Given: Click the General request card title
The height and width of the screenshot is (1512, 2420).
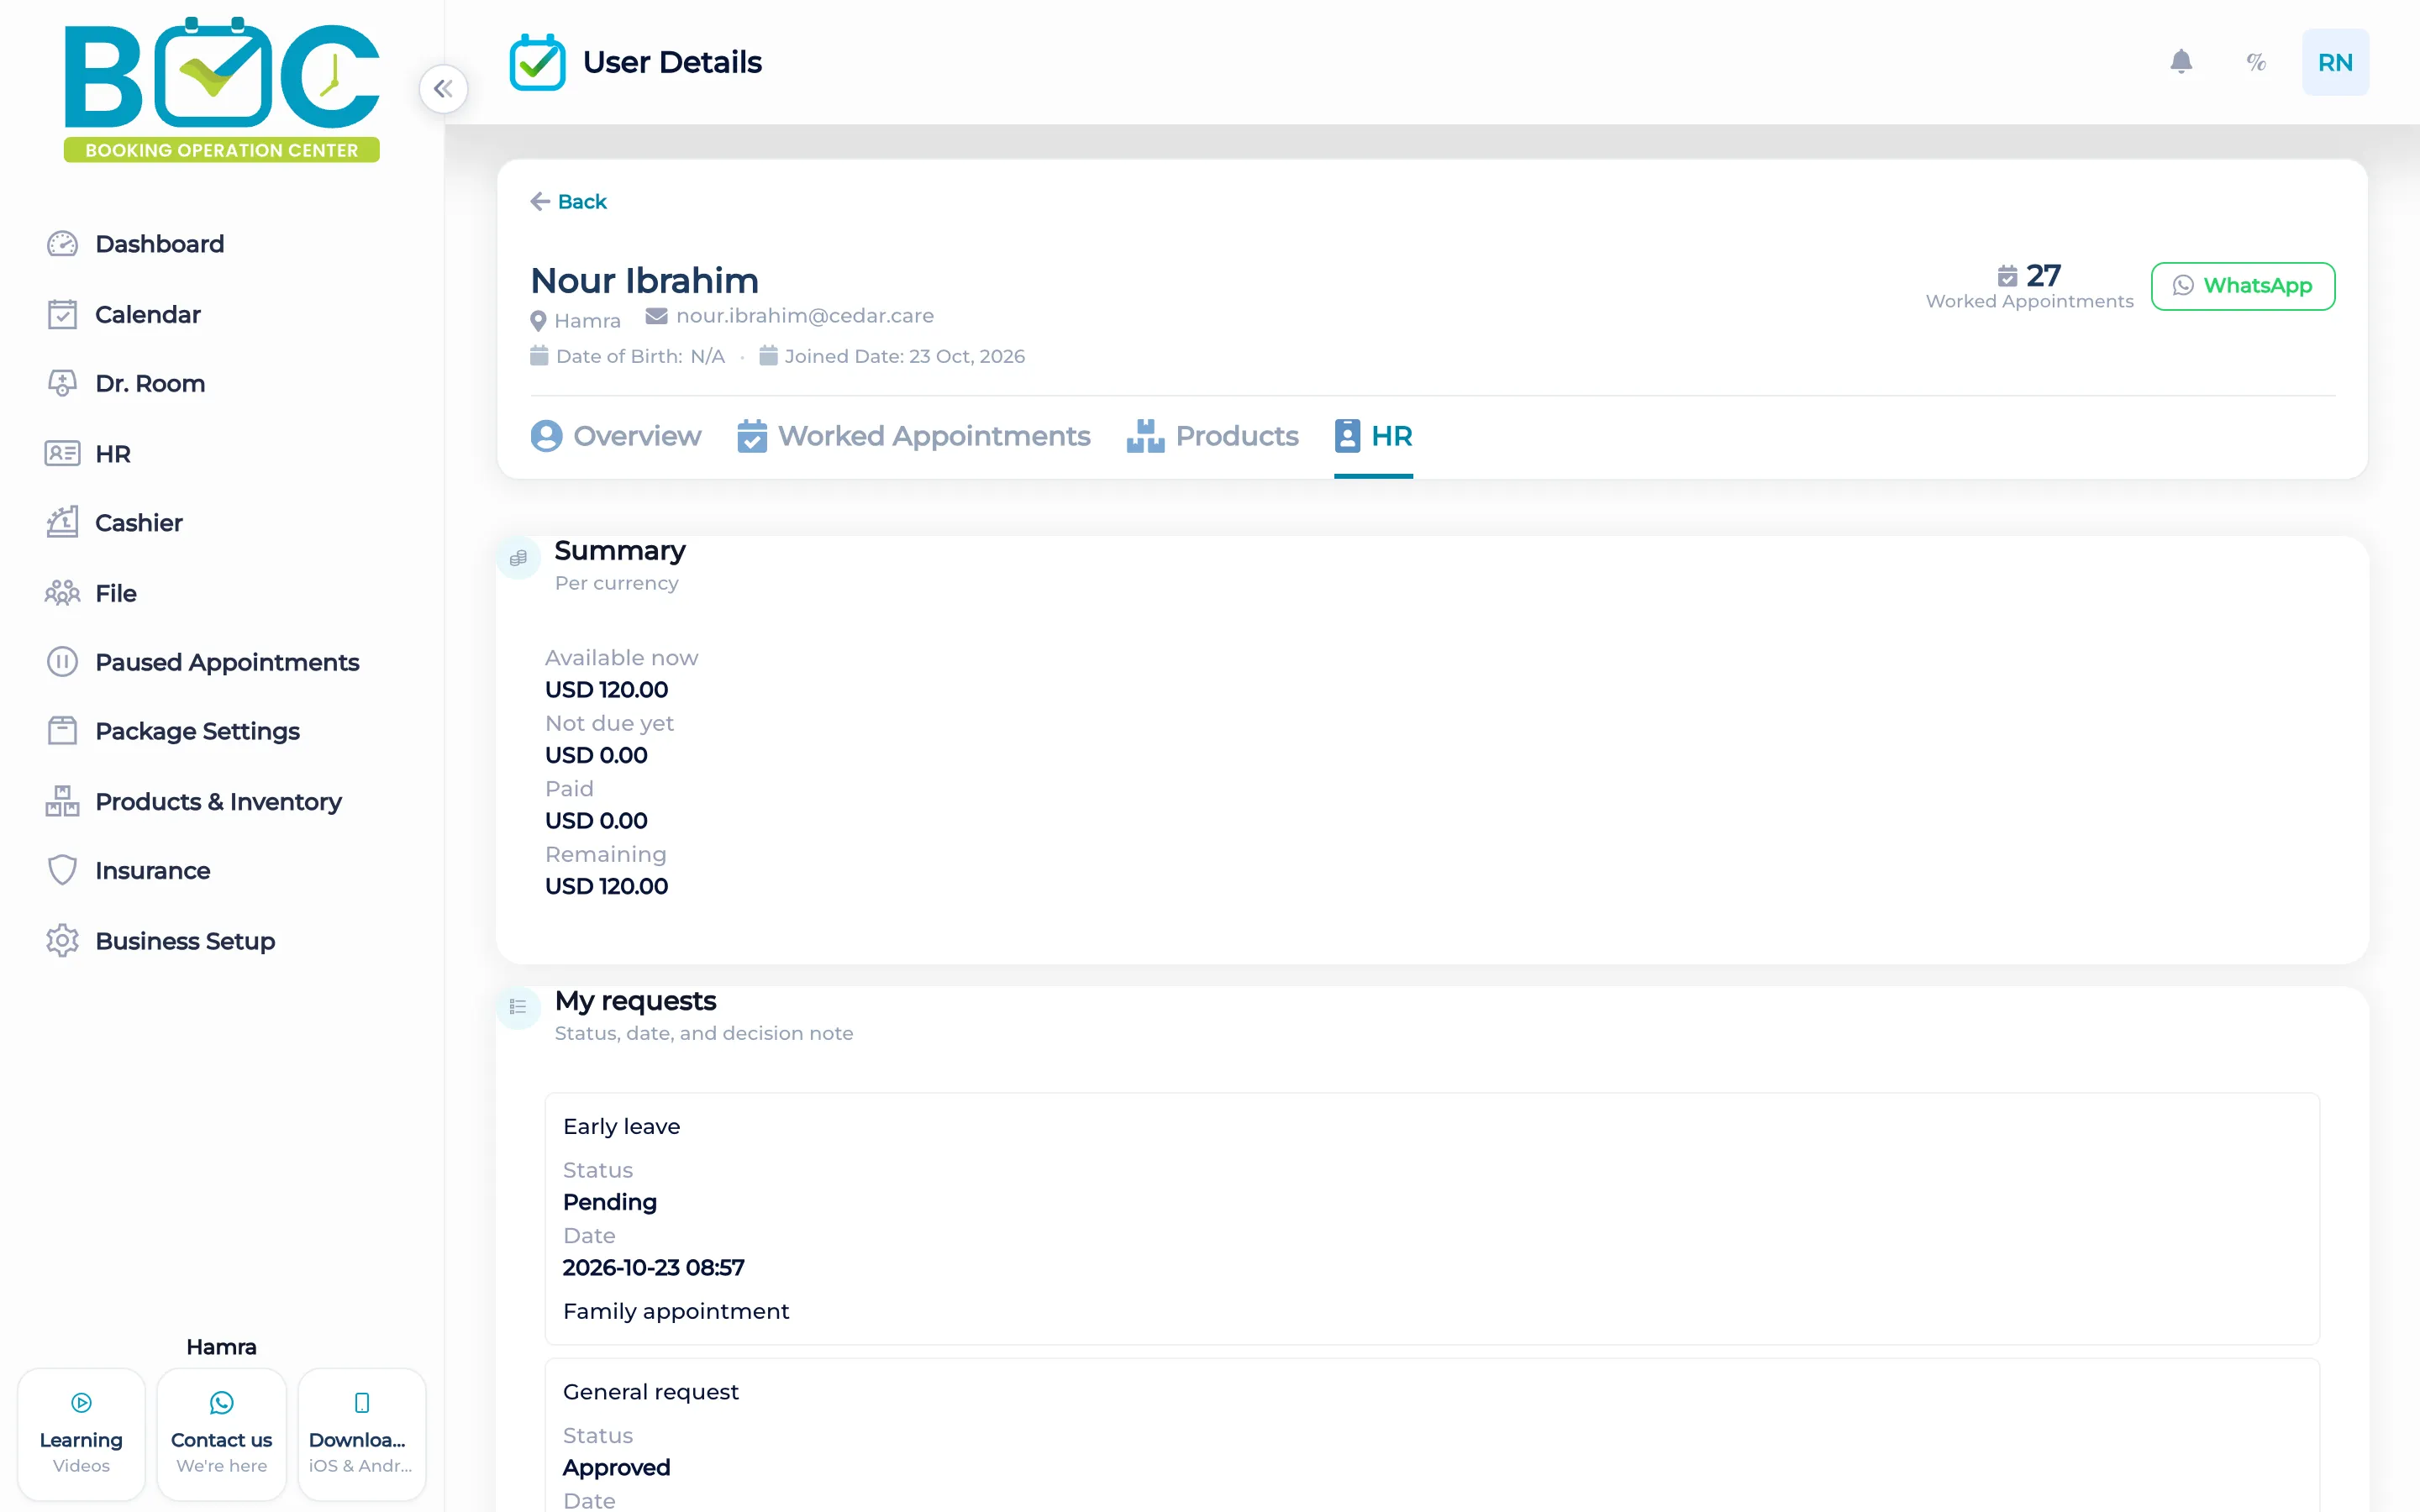Looking at the screenshot, I should click(651, 1392).
